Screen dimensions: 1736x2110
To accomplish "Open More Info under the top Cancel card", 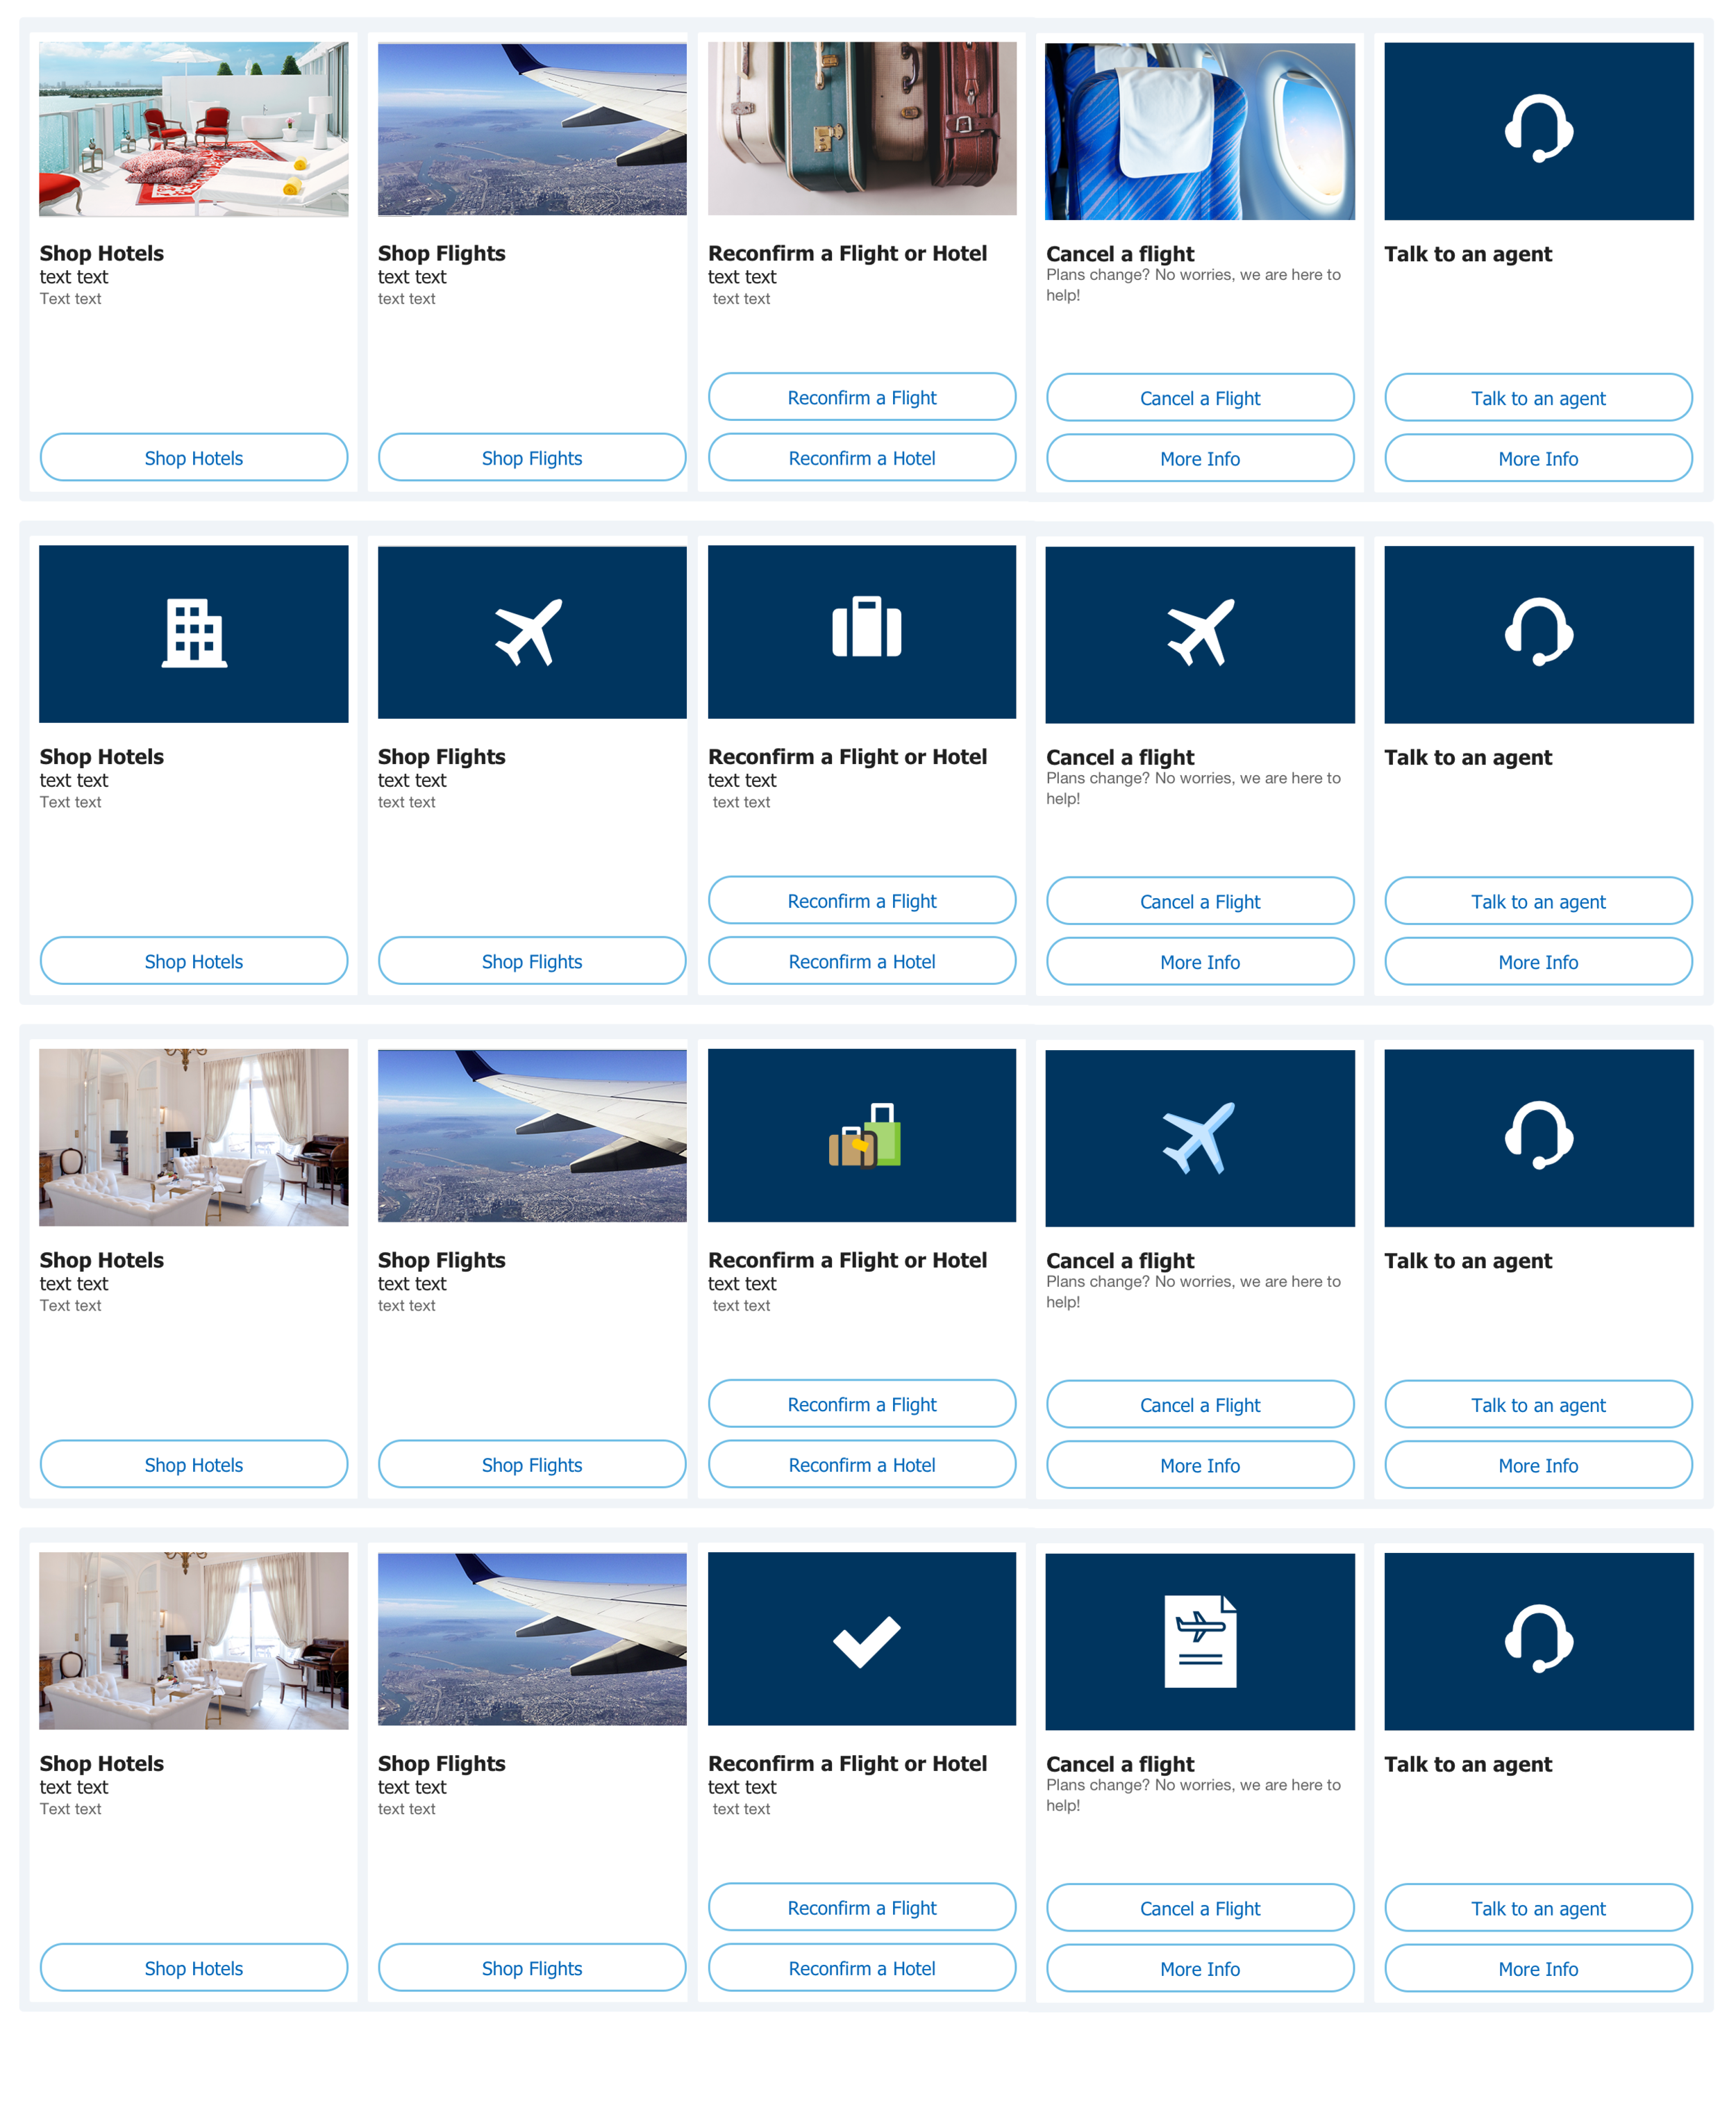I will [1199, 458].
